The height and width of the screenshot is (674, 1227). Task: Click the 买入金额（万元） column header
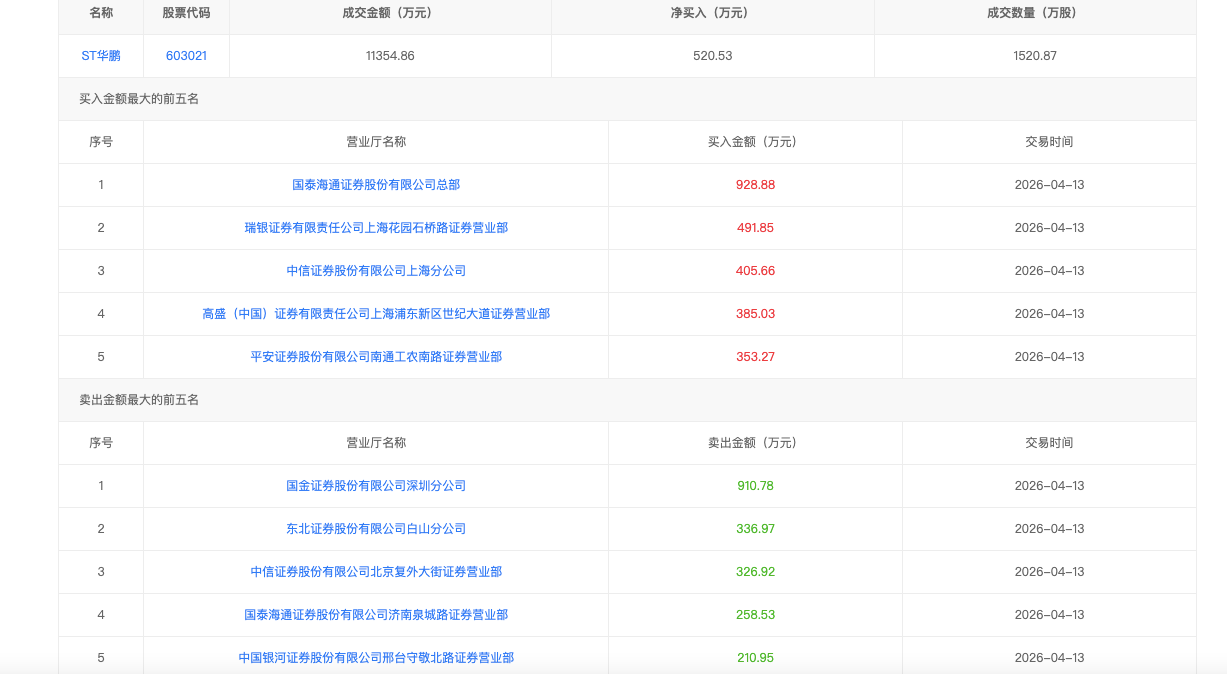coord(755,142)
